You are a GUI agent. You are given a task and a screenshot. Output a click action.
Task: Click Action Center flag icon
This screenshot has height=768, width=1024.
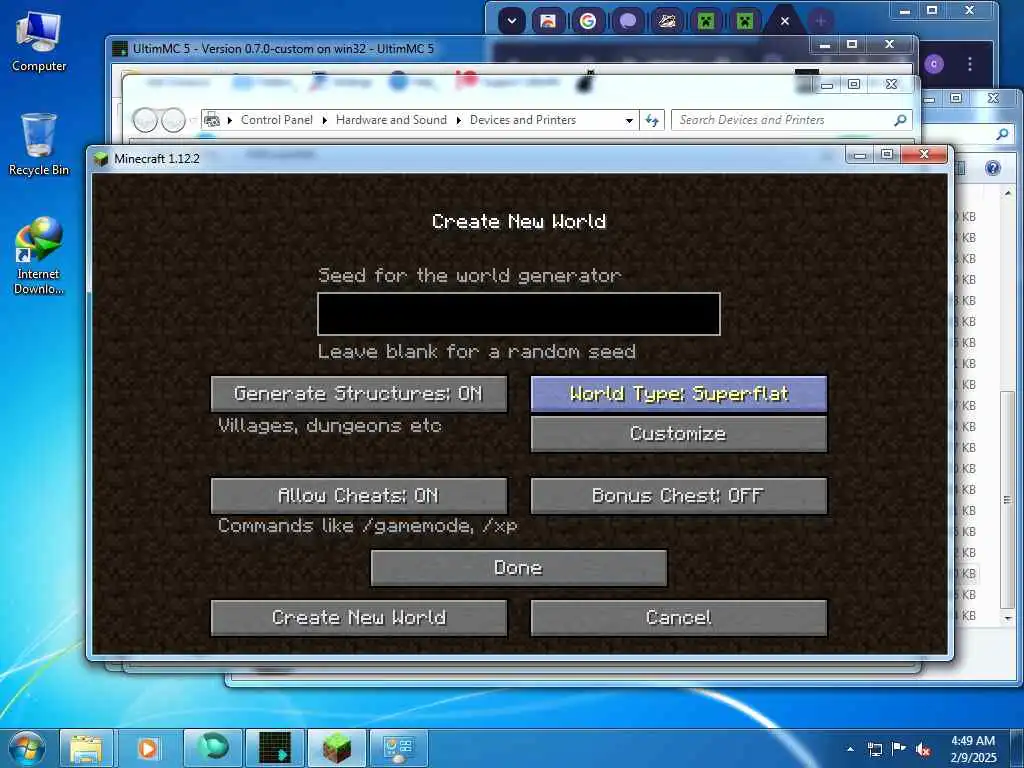point(899,749)
